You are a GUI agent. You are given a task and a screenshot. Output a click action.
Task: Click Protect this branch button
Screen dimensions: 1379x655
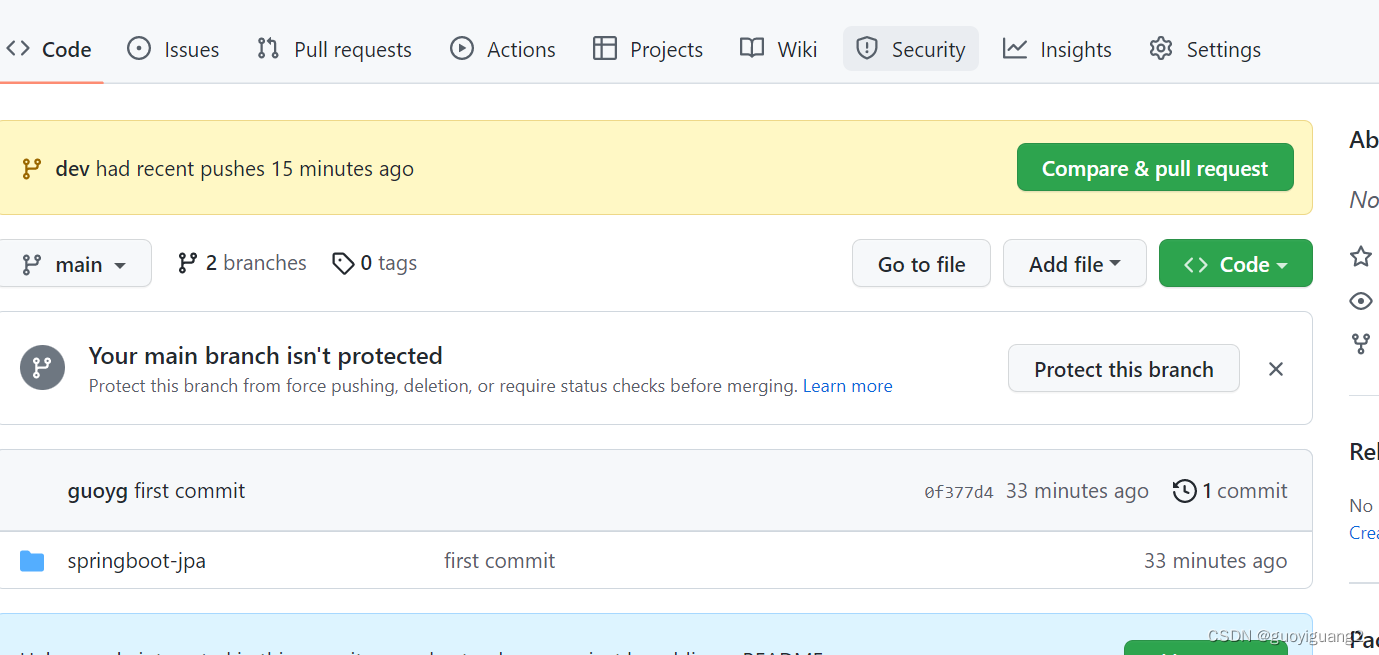click(1124, 369)
